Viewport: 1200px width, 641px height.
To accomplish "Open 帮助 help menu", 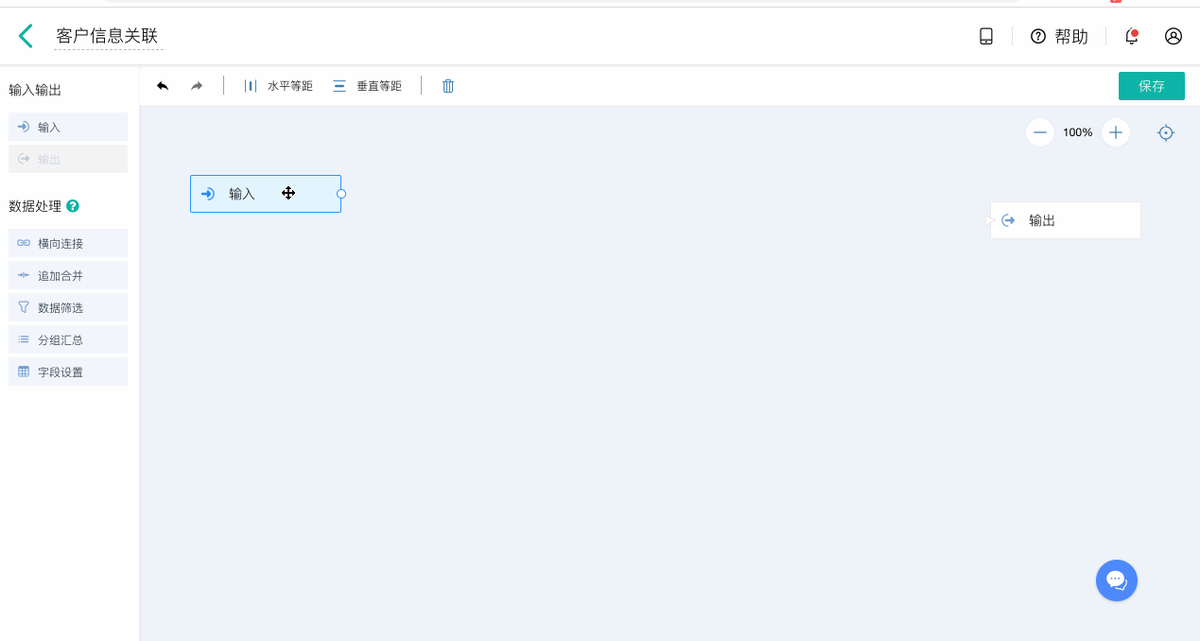I will [x=1059, y=36].
